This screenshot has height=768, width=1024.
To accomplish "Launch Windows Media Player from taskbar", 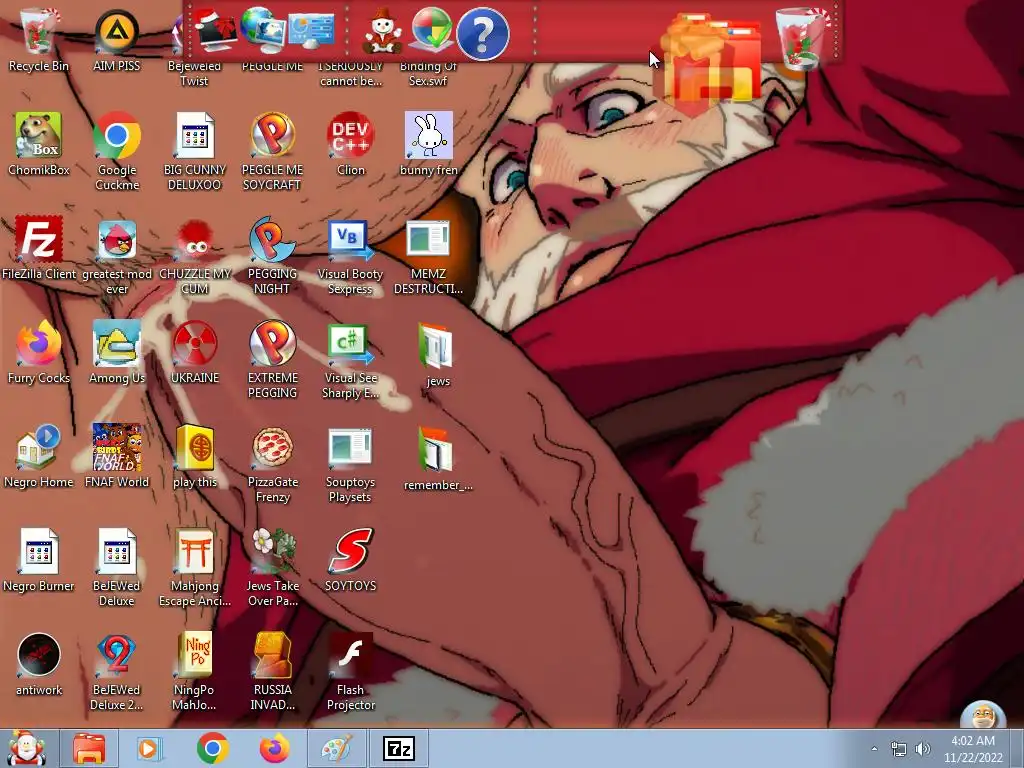I will [x=149, y=748].
